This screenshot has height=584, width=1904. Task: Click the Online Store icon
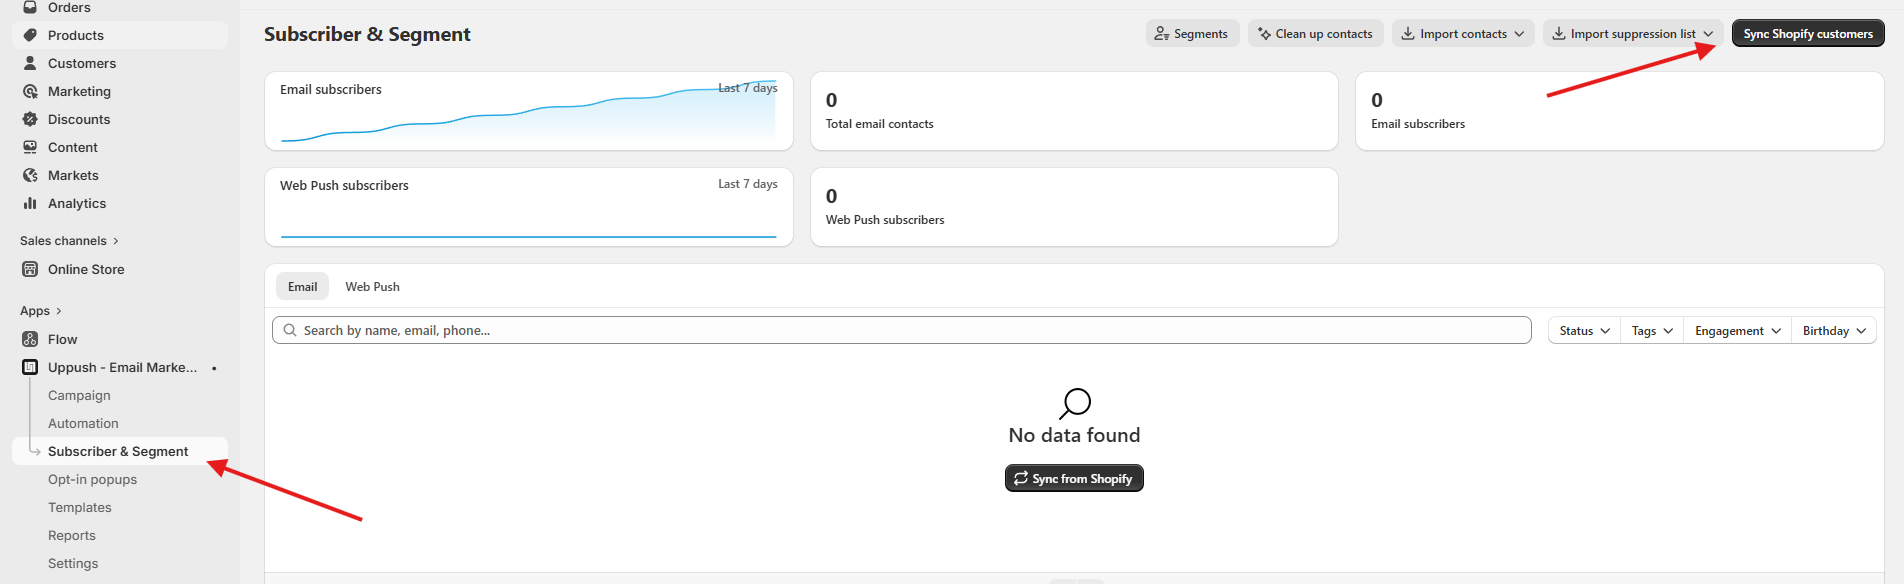click(30, 269)
